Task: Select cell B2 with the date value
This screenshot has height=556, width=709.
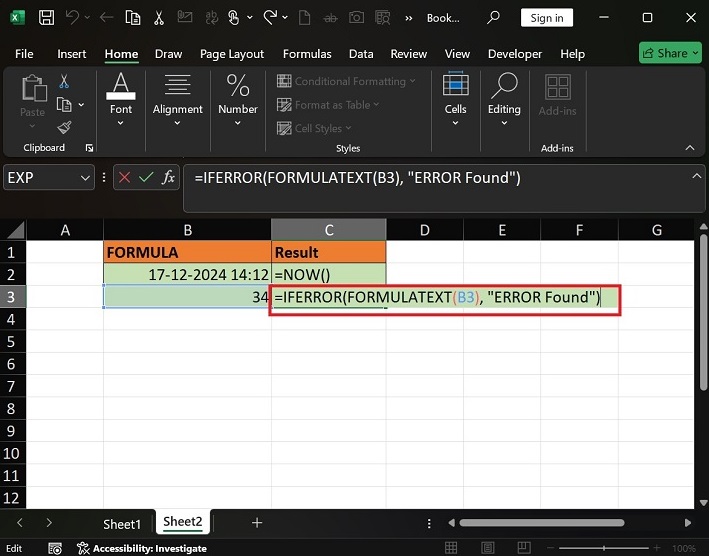Action: click(x=187, y=274)
